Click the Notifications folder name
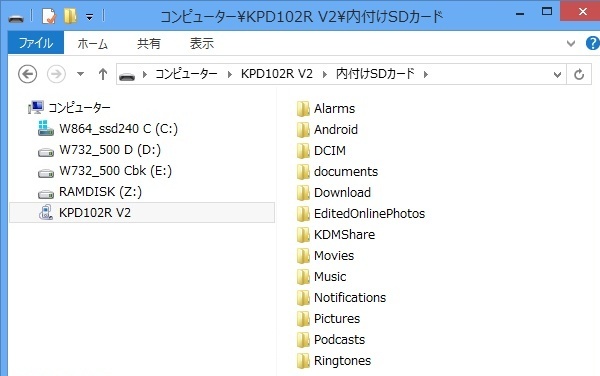This screenshot has width=600, height=376. [x=350, y=298]
